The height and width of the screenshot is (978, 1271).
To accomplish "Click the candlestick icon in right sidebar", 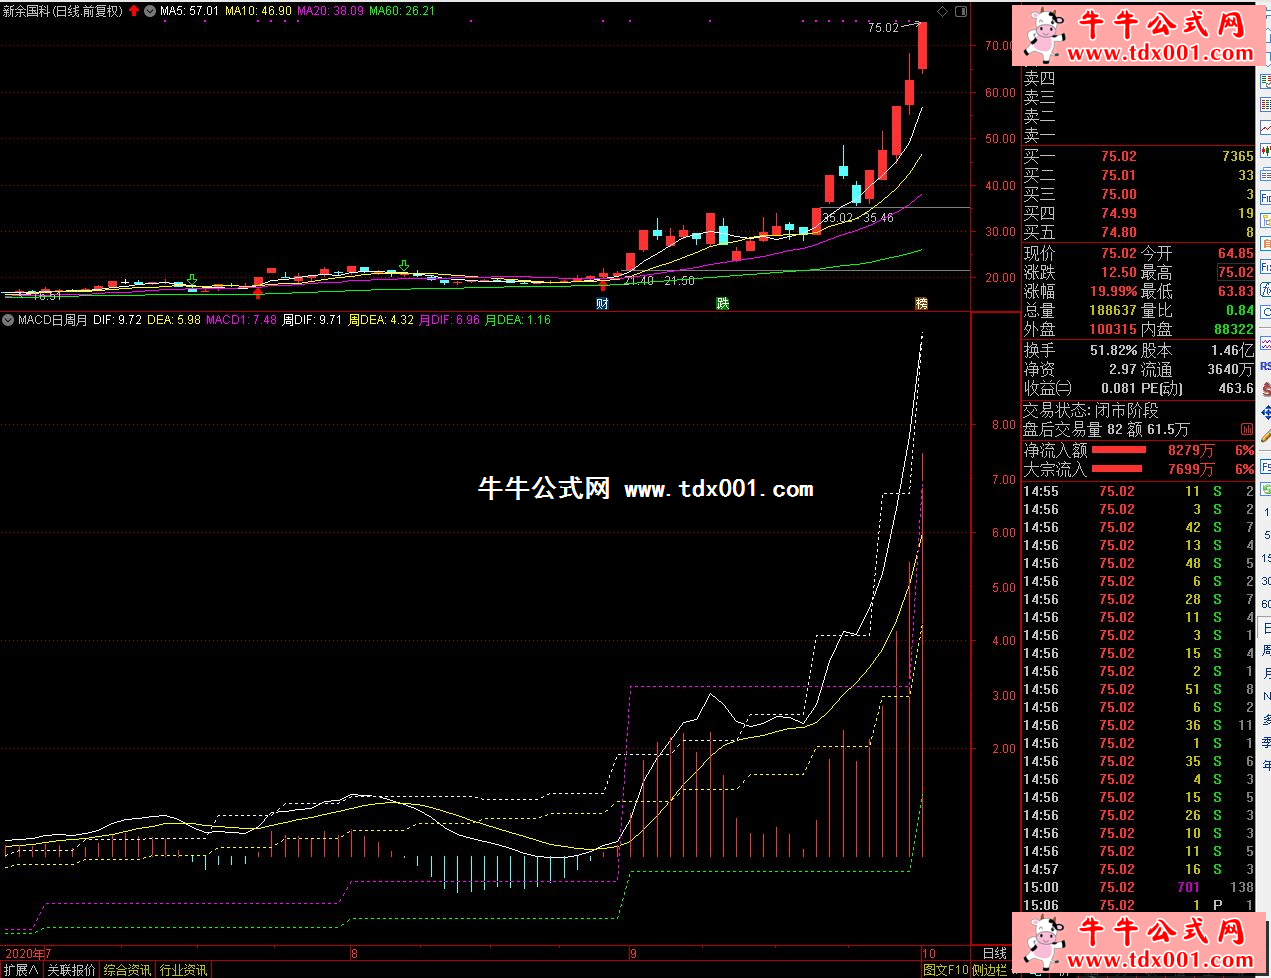I will [1265, 150].
